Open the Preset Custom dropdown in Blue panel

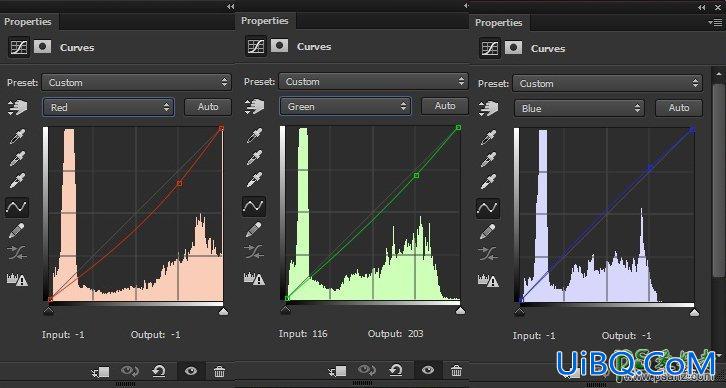[x=607, y=83]
